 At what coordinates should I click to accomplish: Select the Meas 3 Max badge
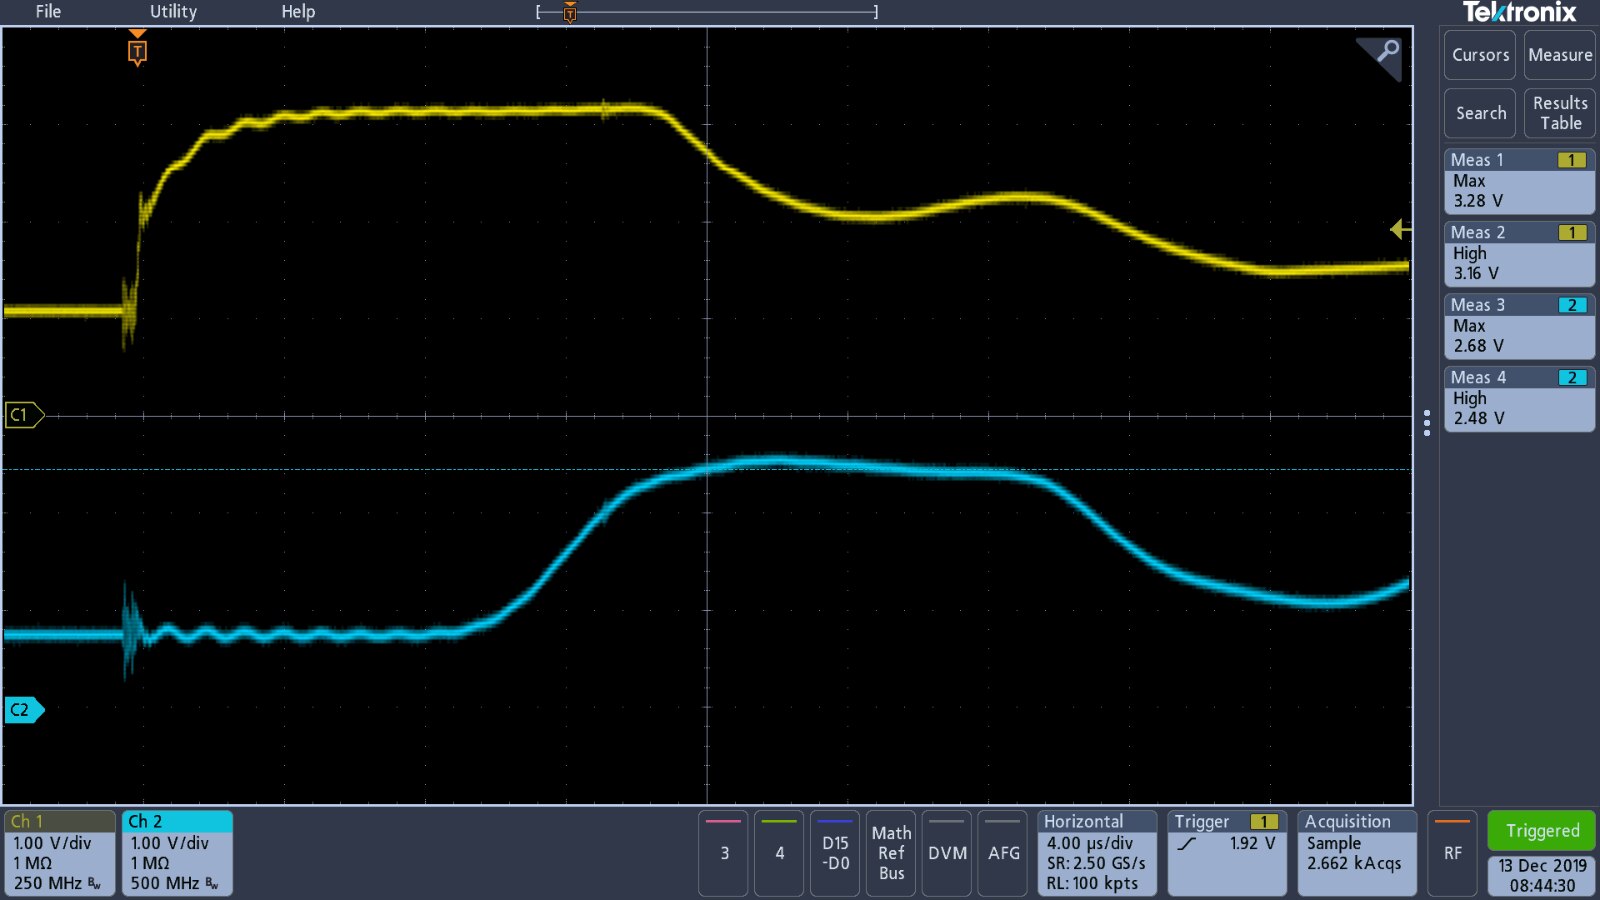(1519, 326)
